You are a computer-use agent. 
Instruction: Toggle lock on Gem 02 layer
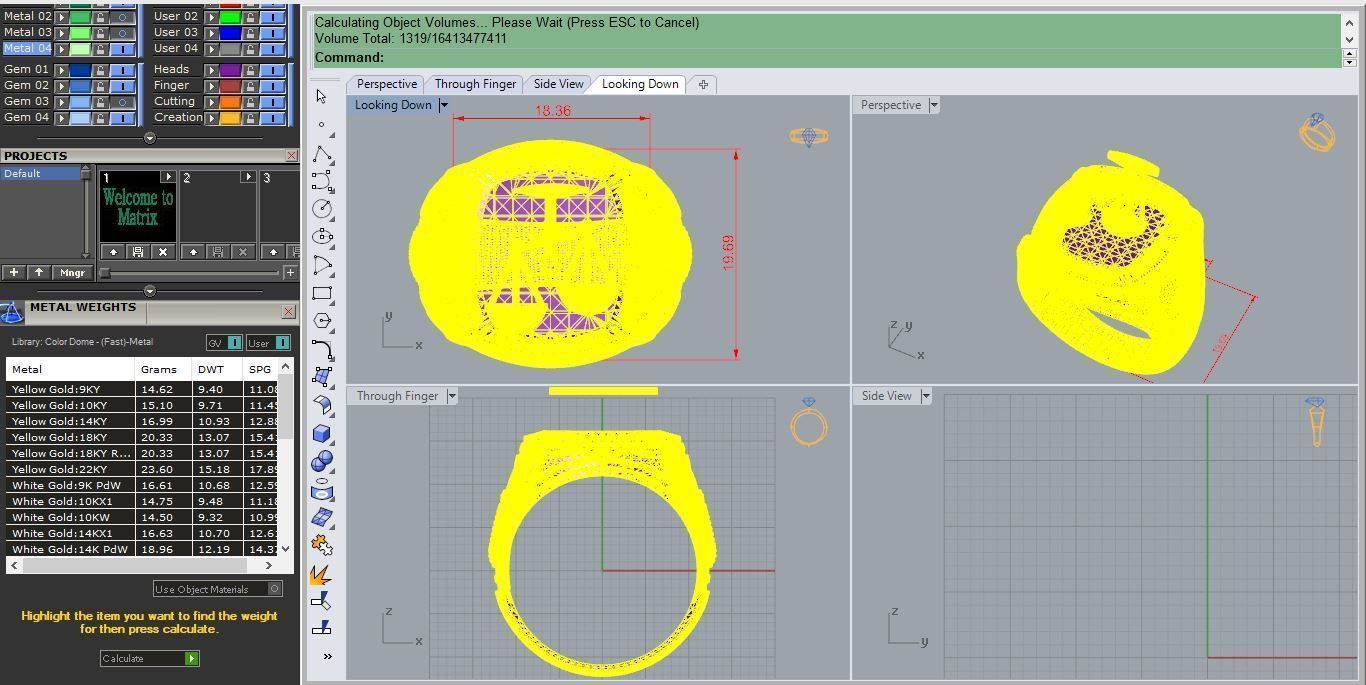100,85
